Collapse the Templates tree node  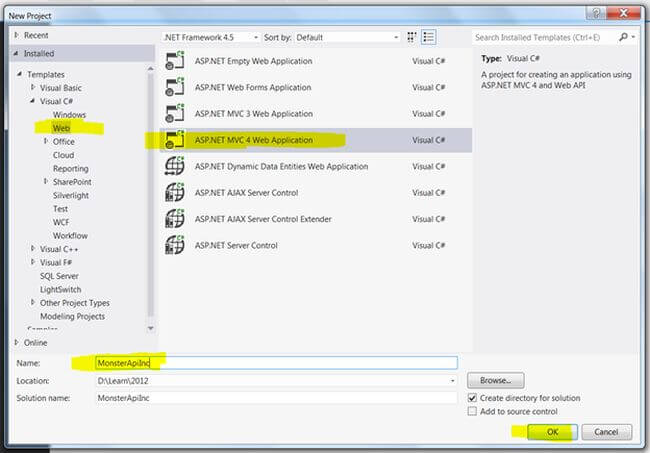19,74
